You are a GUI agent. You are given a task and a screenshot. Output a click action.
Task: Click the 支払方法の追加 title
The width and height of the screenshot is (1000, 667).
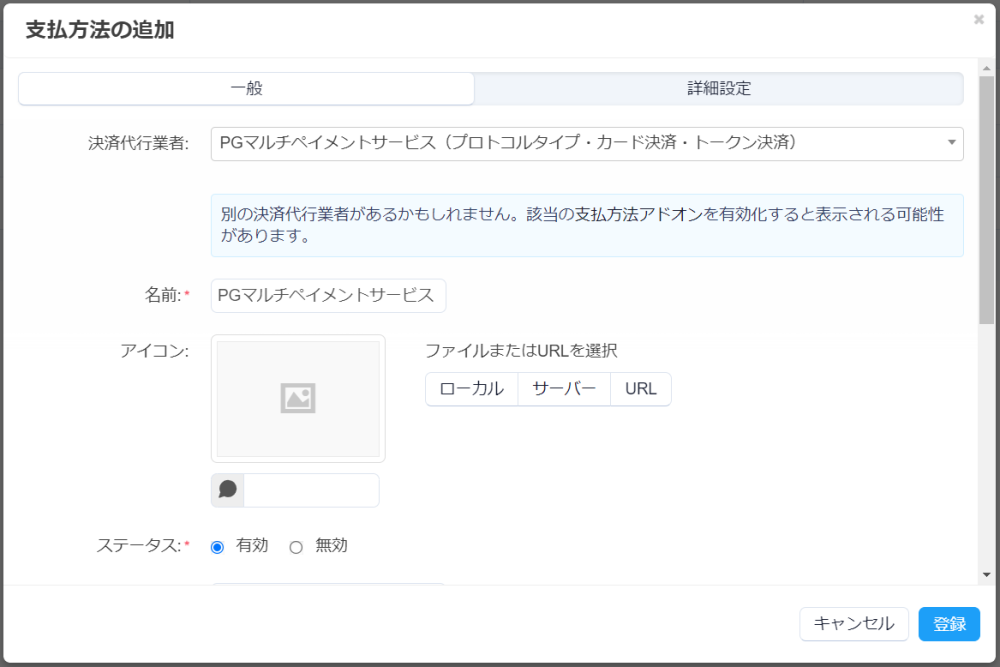pyautogui.click(x=100, y=30)
